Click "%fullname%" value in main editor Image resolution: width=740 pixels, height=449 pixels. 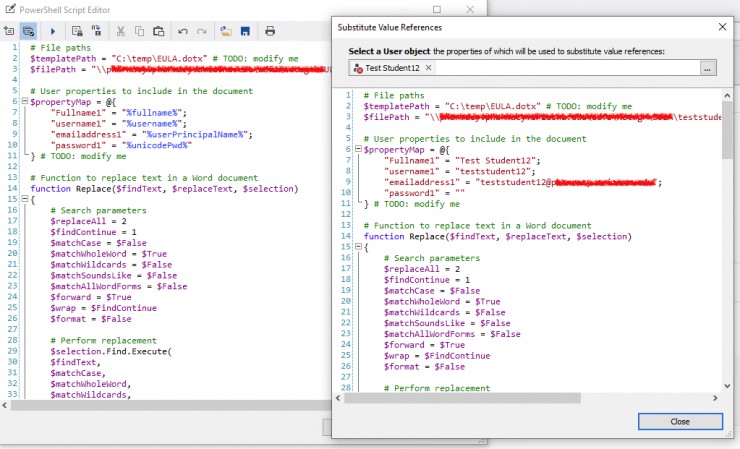(x=151, y=113)
